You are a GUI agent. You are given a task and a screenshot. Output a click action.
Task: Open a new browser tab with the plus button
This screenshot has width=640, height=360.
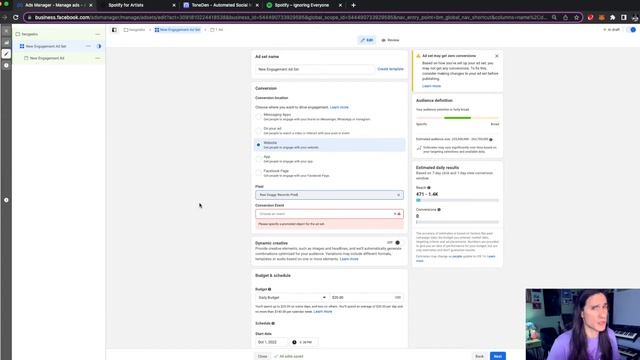point(353,5)
